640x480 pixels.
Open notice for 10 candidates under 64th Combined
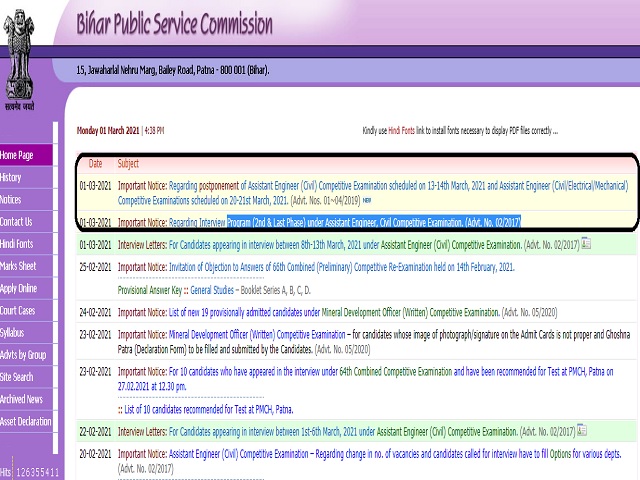(x=366, y=379)
